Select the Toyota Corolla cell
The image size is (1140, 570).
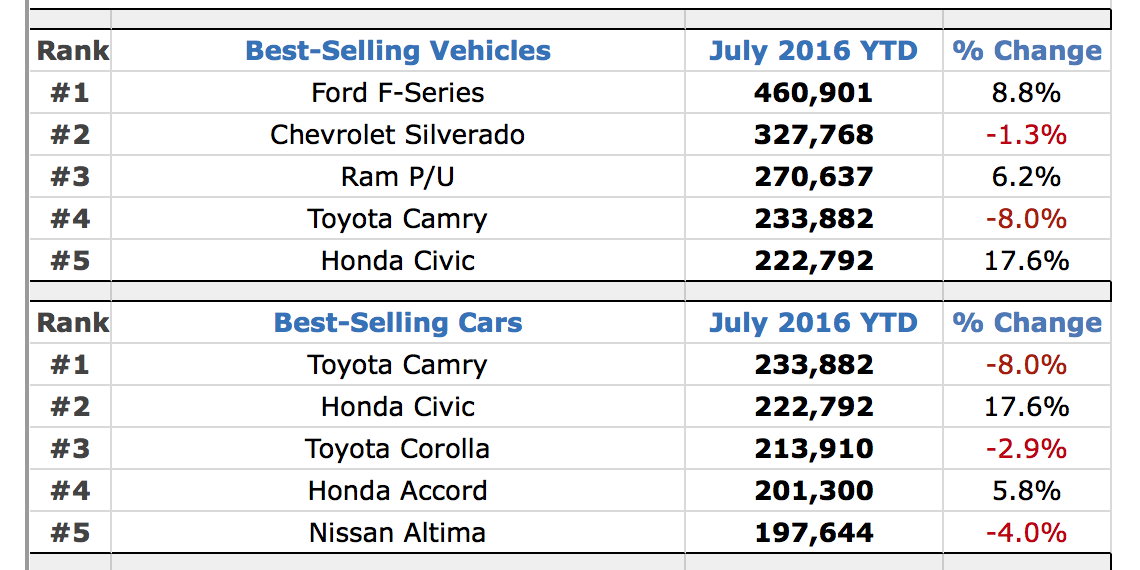(x=398, y=449)
